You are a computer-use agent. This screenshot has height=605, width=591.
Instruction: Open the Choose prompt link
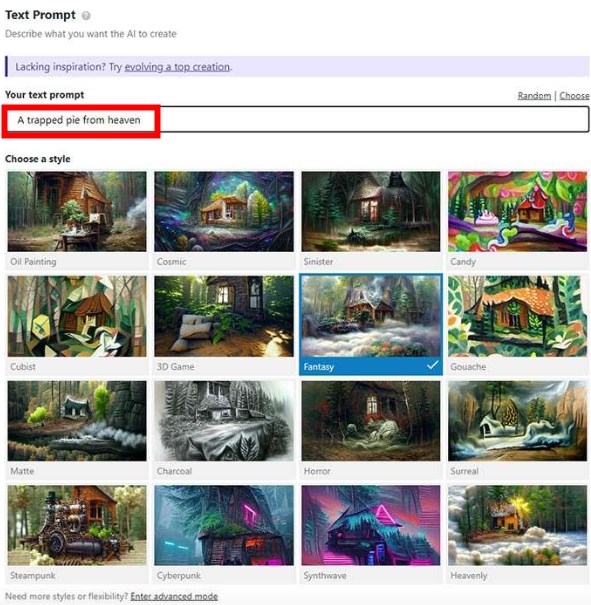coord(574,95)
